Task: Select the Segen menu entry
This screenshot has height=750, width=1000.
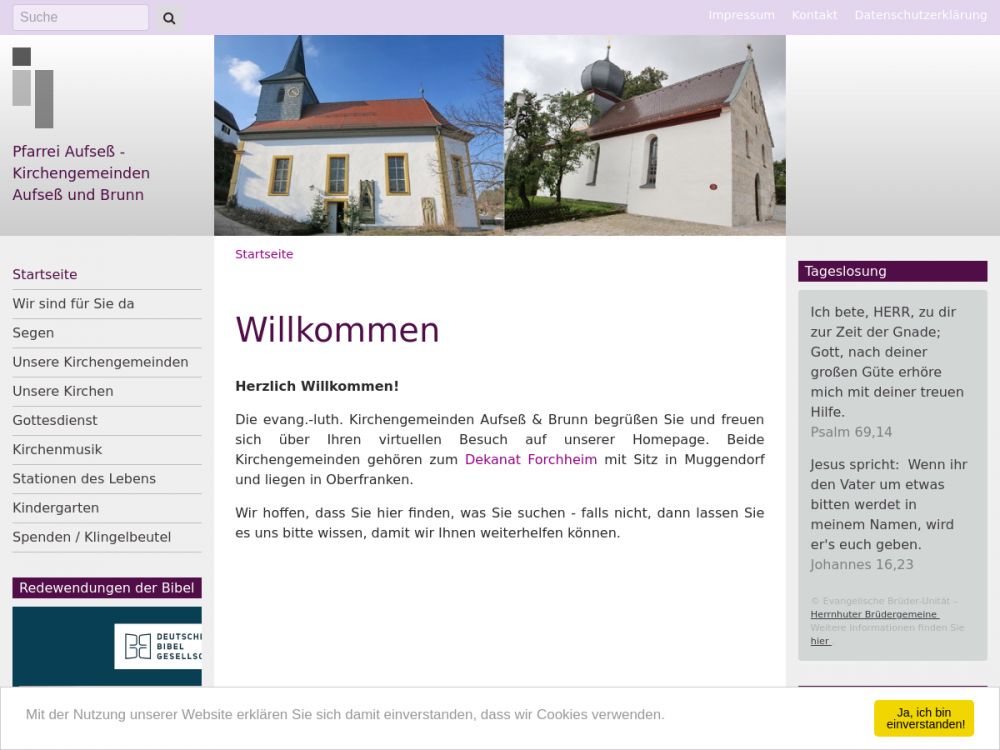Action: coord(33,332)
